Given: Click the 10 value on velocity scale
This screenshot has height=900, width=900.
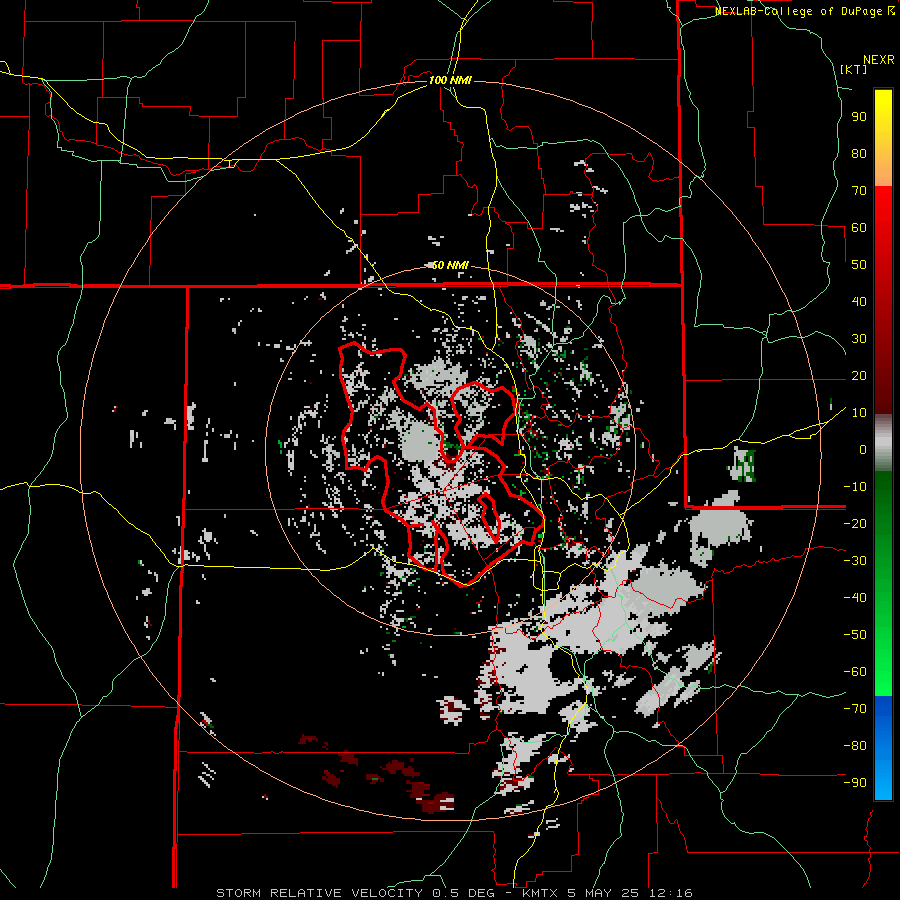Looking at the screenshot, I should pyautogui.click(x=859, y=413).
